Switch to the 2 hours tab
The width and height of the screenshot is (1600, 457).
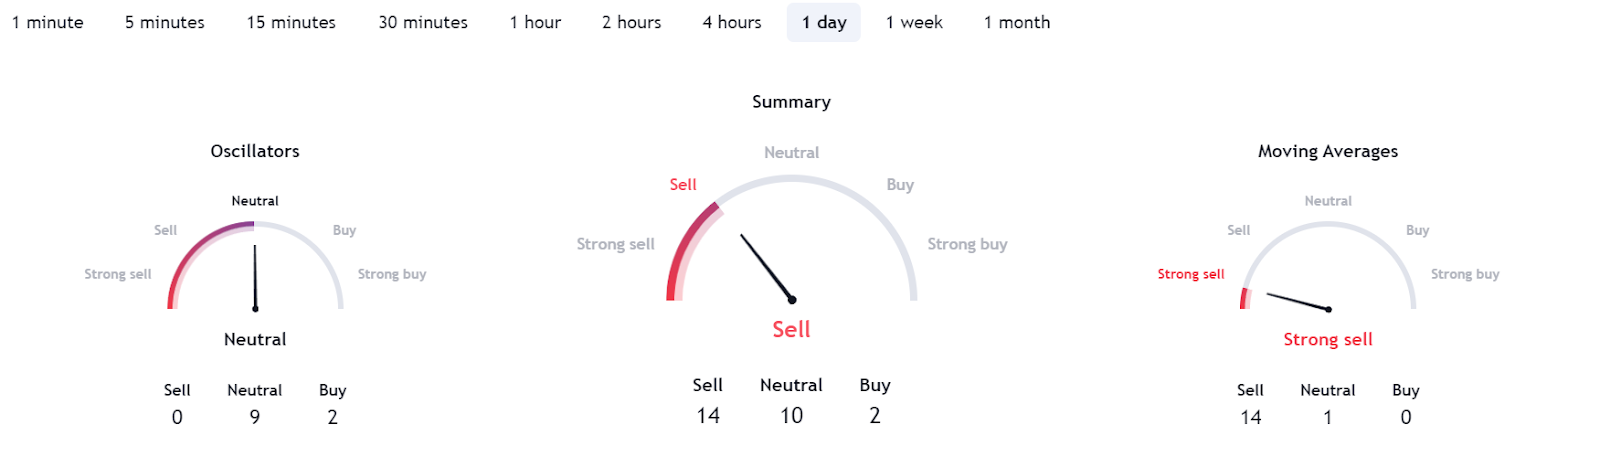click(631, 22)
